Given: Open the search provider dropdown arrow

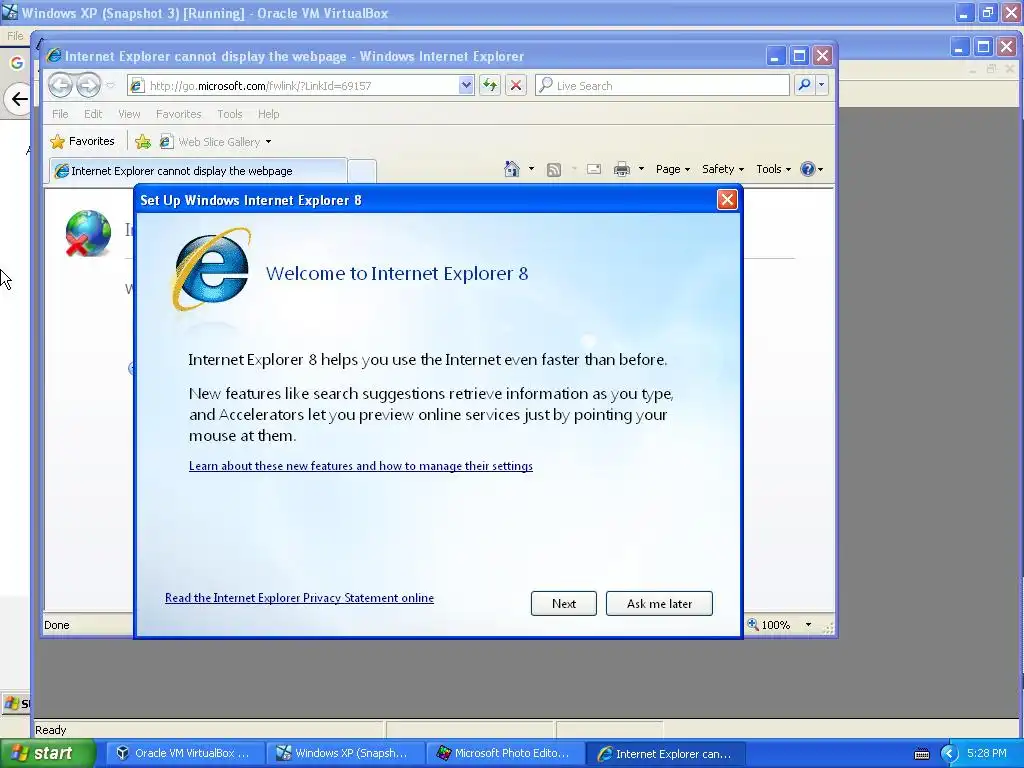Looking at the screenshot, I should tap(822, 85).
